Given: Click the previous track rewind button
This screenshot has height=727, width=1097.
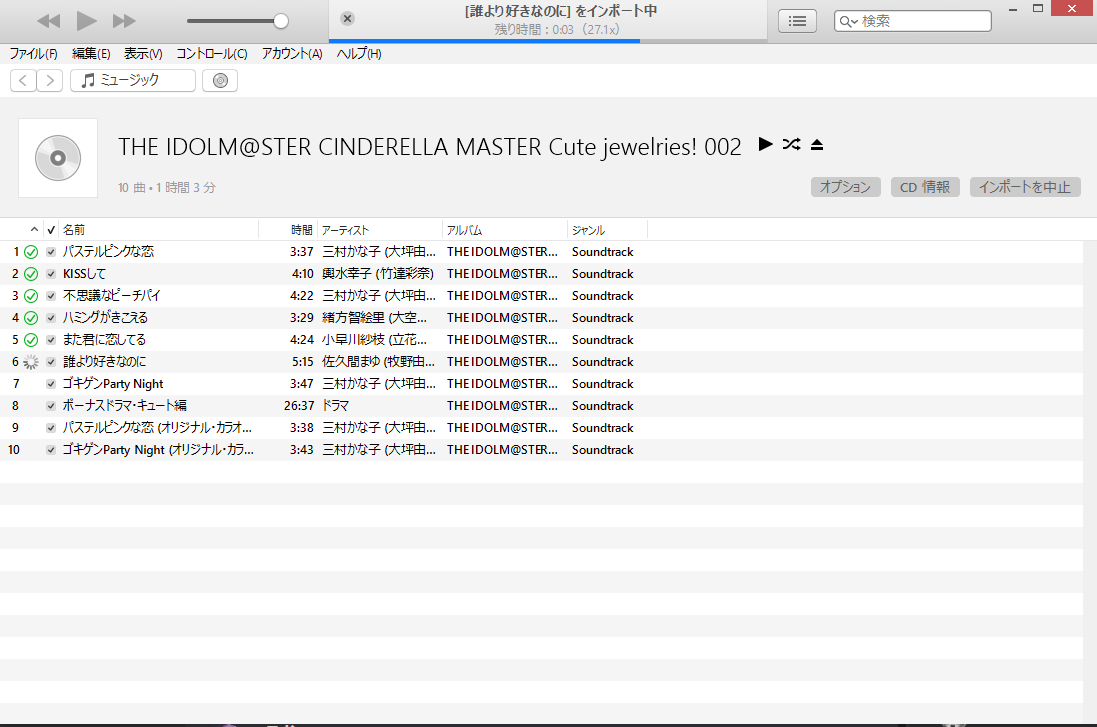Looking at the screenshot, I should (x=48, y=21).
